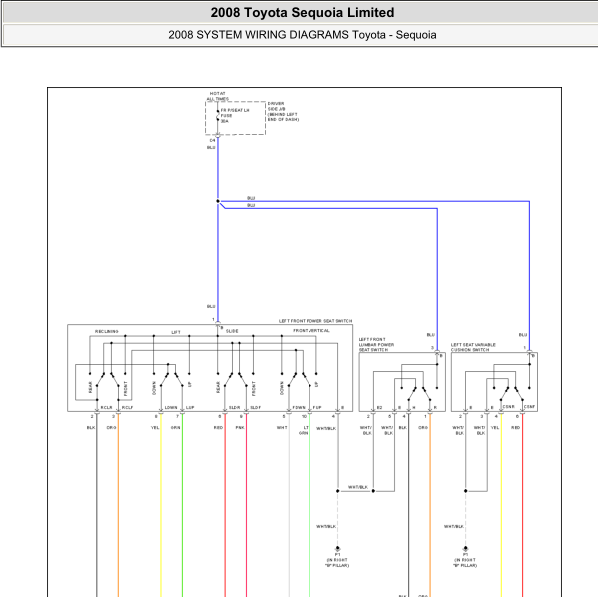Select '2008 SYSTEM WIRING DIAGRAMS Toyota - Sequoia' subtitle

tap(302, 35)
